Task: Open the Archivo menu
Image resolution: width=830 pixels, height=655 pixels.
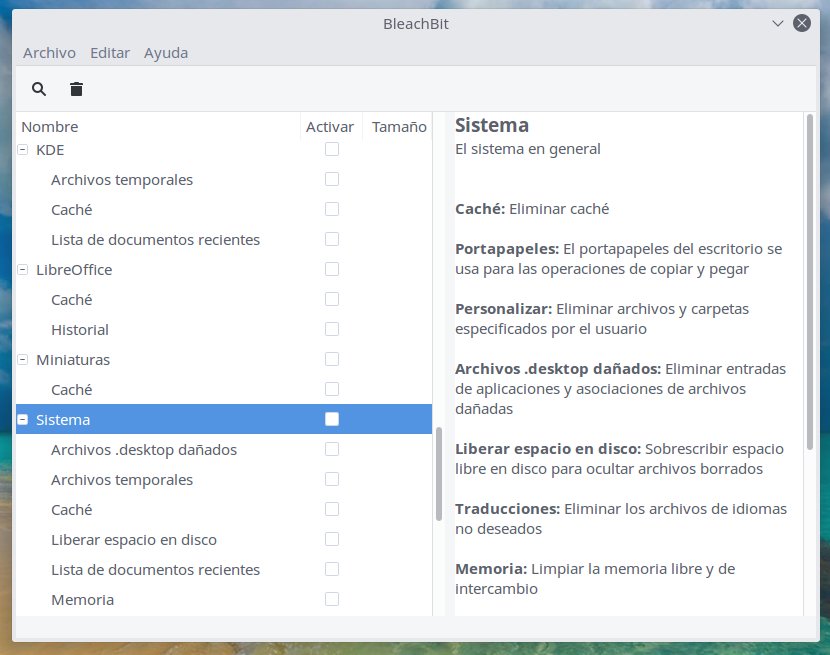Action: point(49,53)
